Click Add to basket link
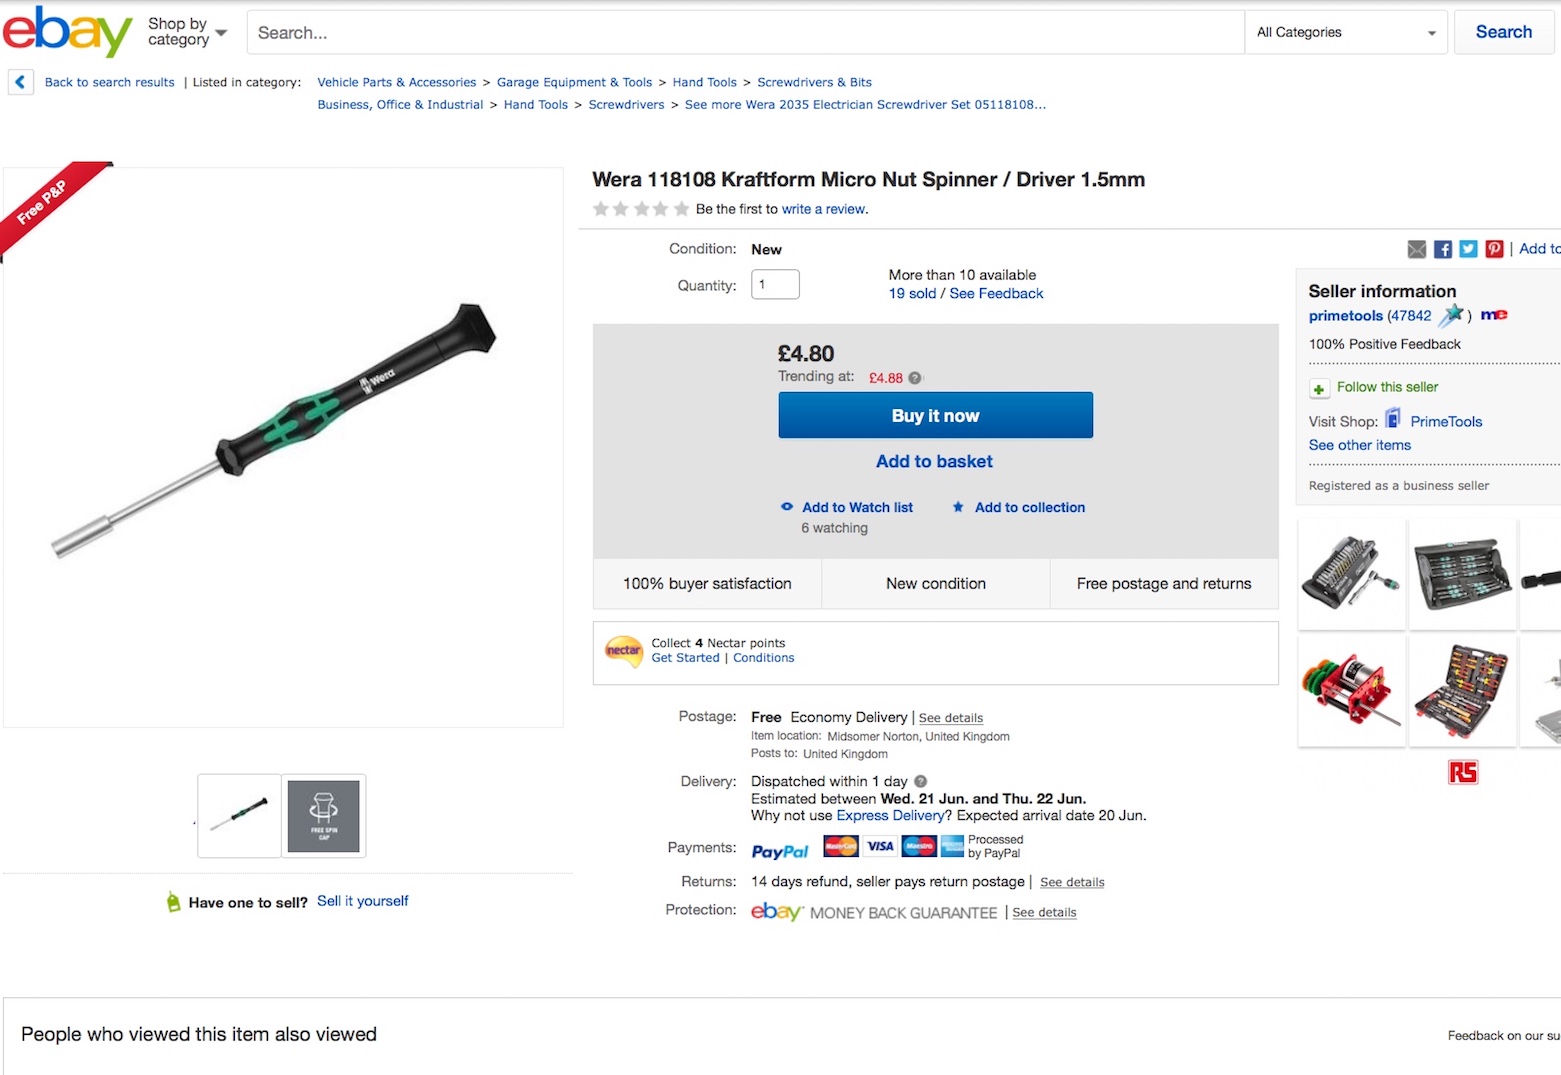Viewport: 1561px width, 1075px height. [x=934, y=461]
